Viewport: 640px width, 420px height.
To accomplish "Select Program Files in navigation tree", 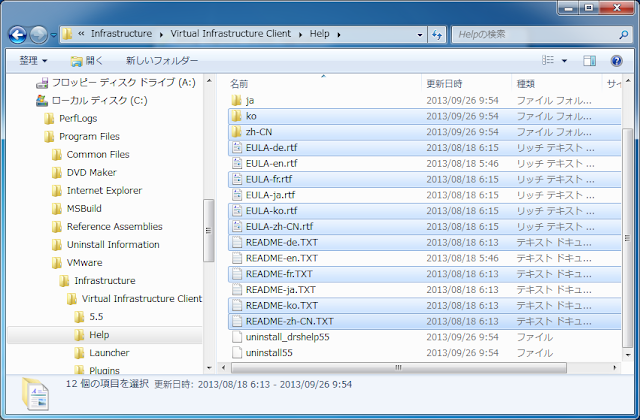I will coord(82,137).
